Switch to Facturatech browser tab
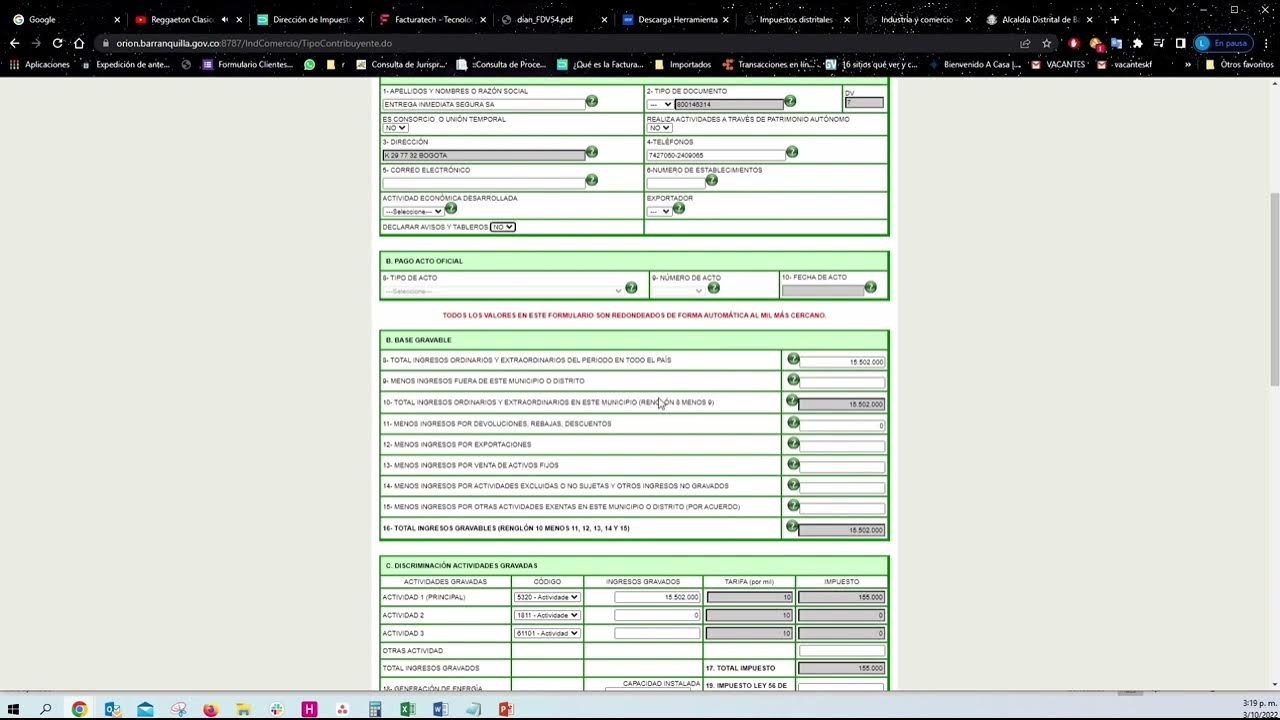 432,19
